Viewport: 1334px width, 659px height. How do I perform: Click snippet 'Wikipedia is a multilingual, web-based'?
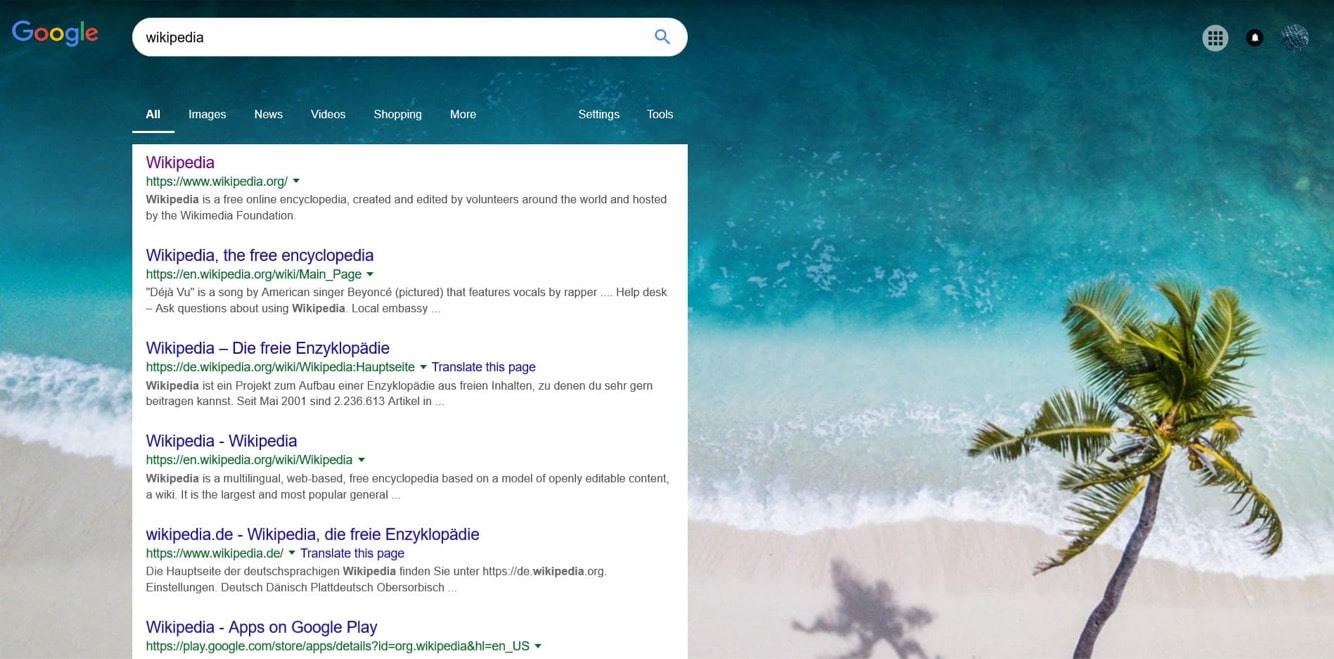tap(407, 486)
